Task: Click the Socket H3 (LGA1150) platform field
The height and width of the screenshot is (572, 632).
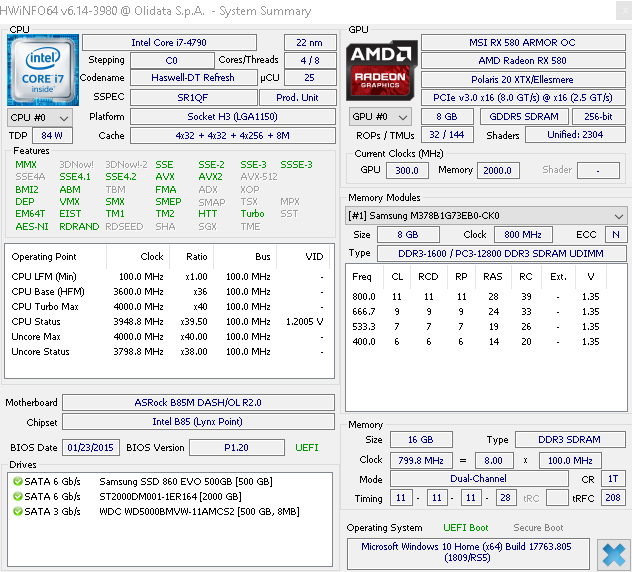Action: (233, 116)
